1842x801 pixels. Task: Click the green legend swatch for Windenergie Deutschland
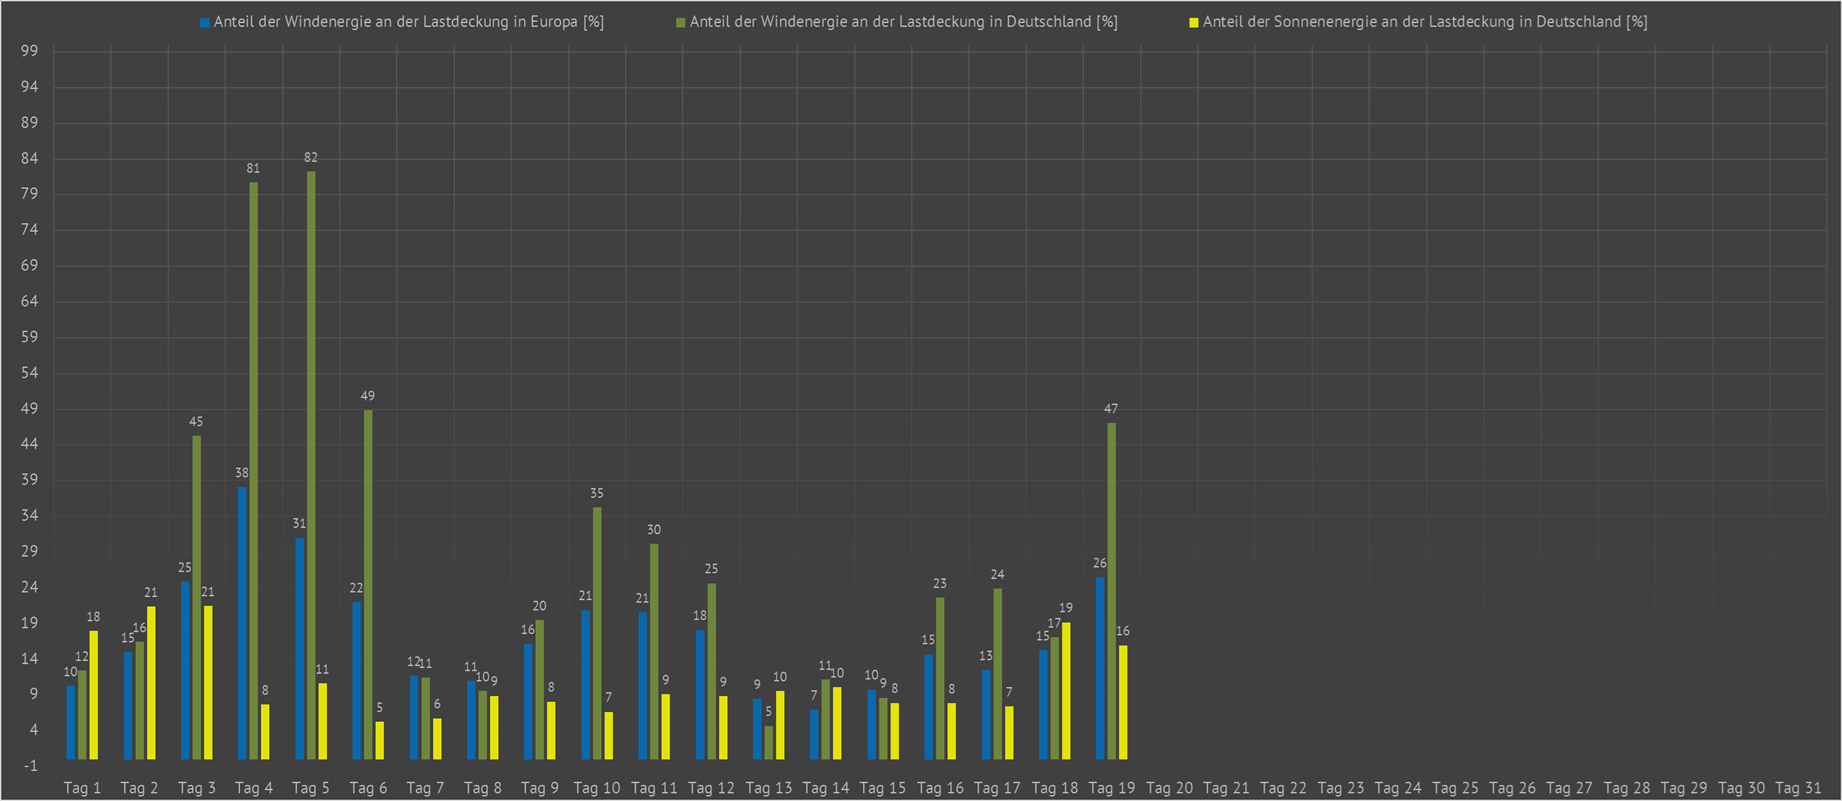(681, 22)
